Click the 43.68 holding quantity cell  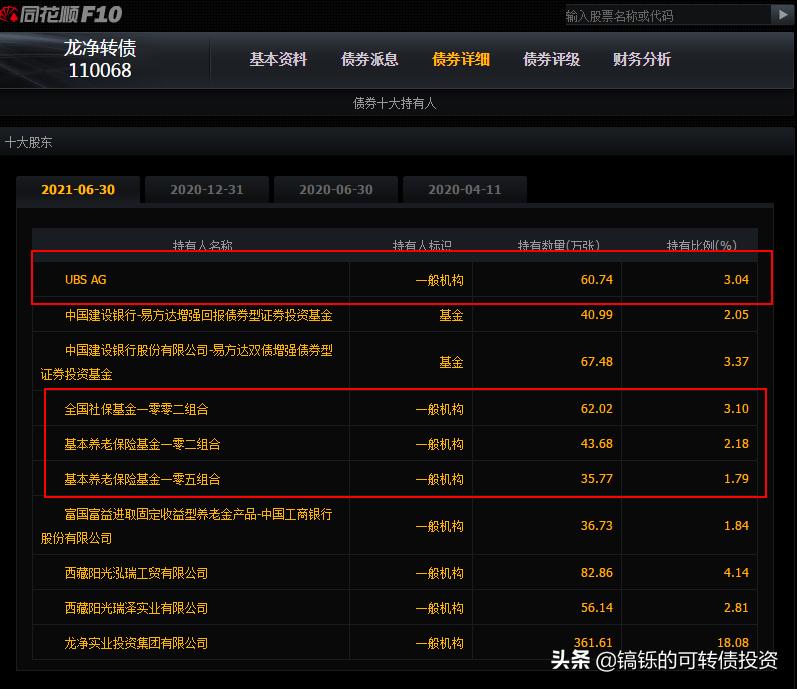(597, 444)
